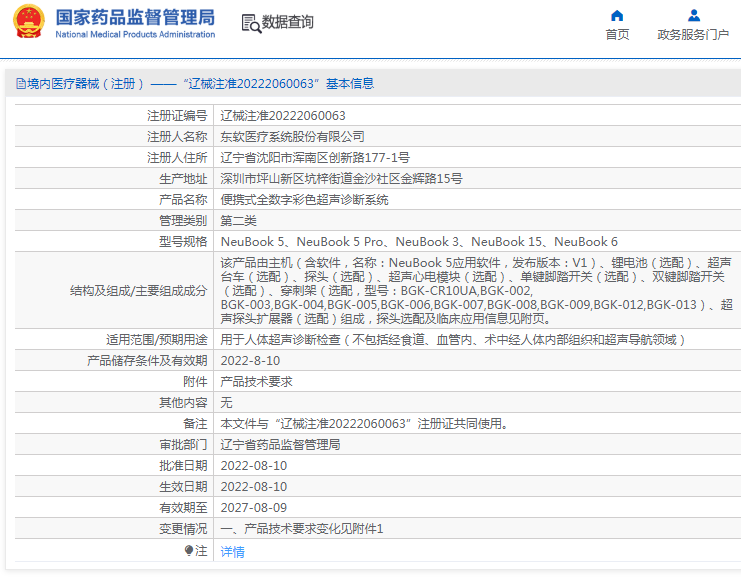The height and width of the screenshot is (577, 741).
Task: Click the 生产地址 label
Action: click(x=183, y=179)
